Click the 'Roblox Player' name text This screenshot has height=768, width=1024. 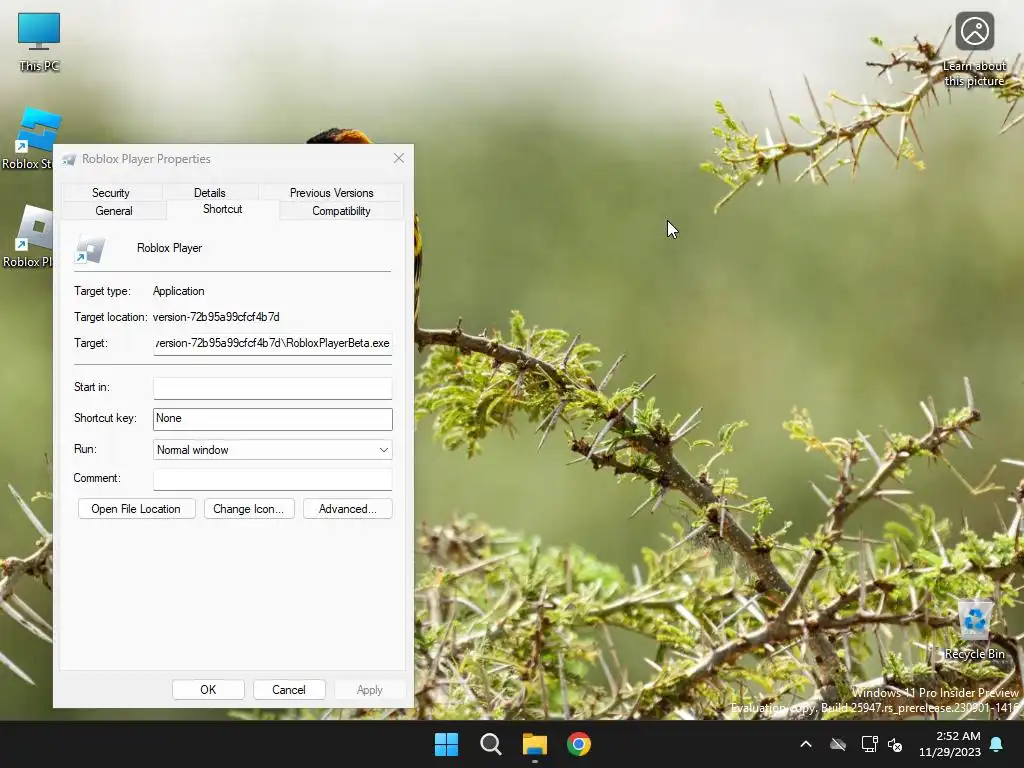(169, 248)
